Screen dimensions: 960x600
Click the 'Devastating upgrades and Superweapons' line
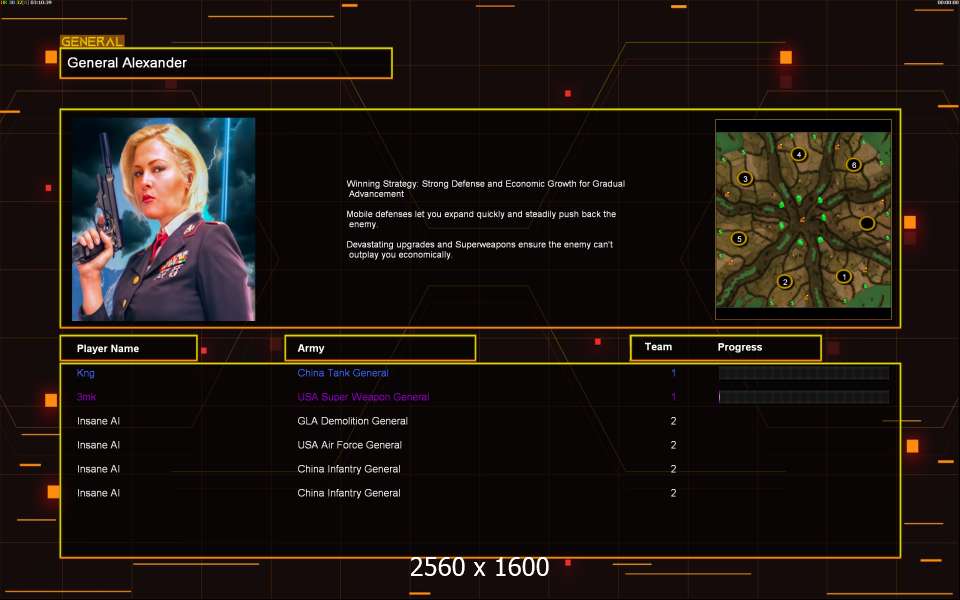tap(479, 249)
